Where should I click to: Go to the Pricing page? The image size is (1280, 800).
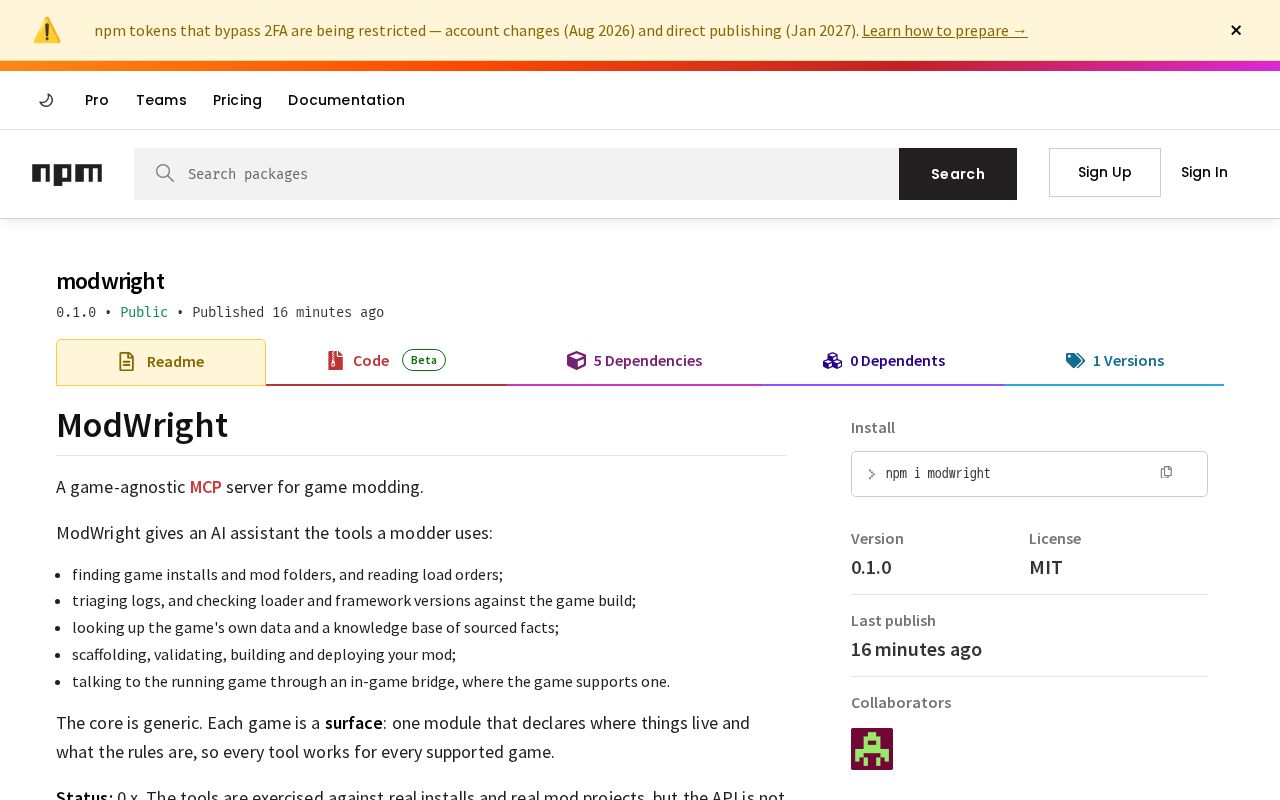237,100
